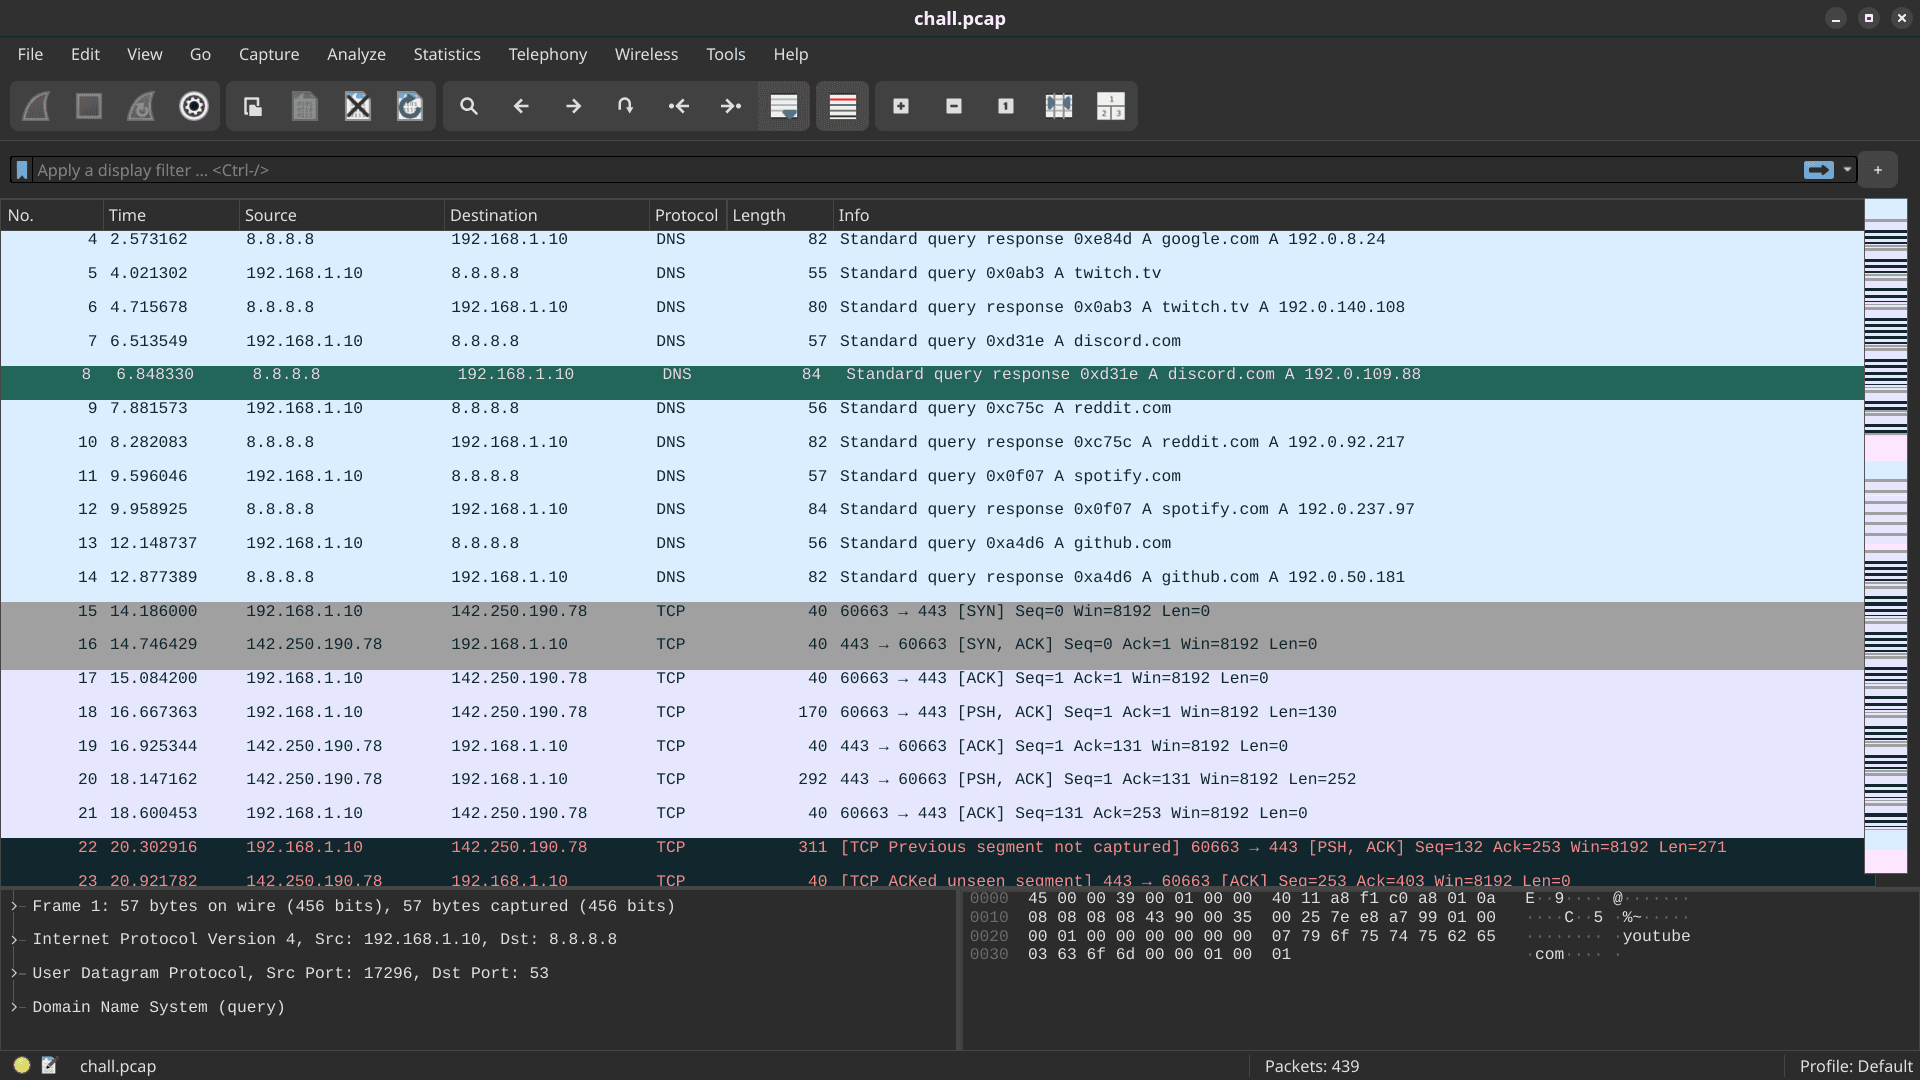This screenshot has width=1920, height=1080.
Task: Zoom in on the packet list
Action: pos(901,106)
